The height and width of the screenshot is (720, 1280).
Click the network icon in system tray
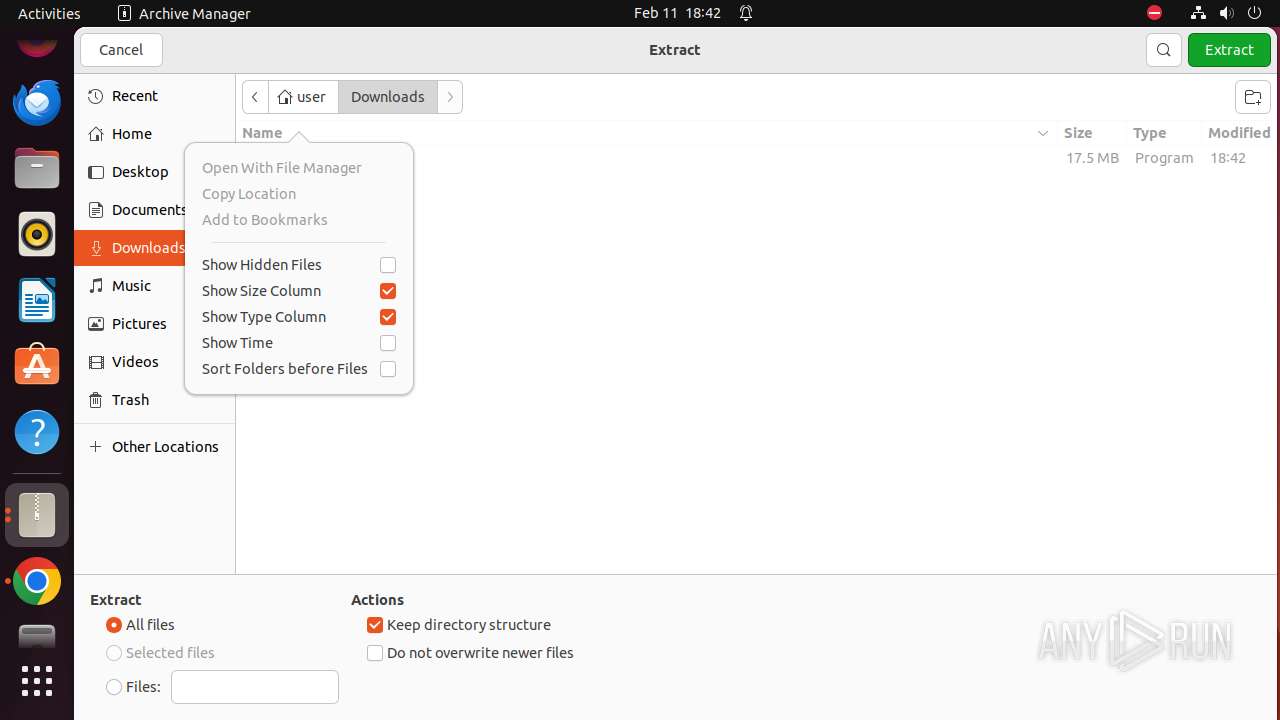[x=1198, y=13]
